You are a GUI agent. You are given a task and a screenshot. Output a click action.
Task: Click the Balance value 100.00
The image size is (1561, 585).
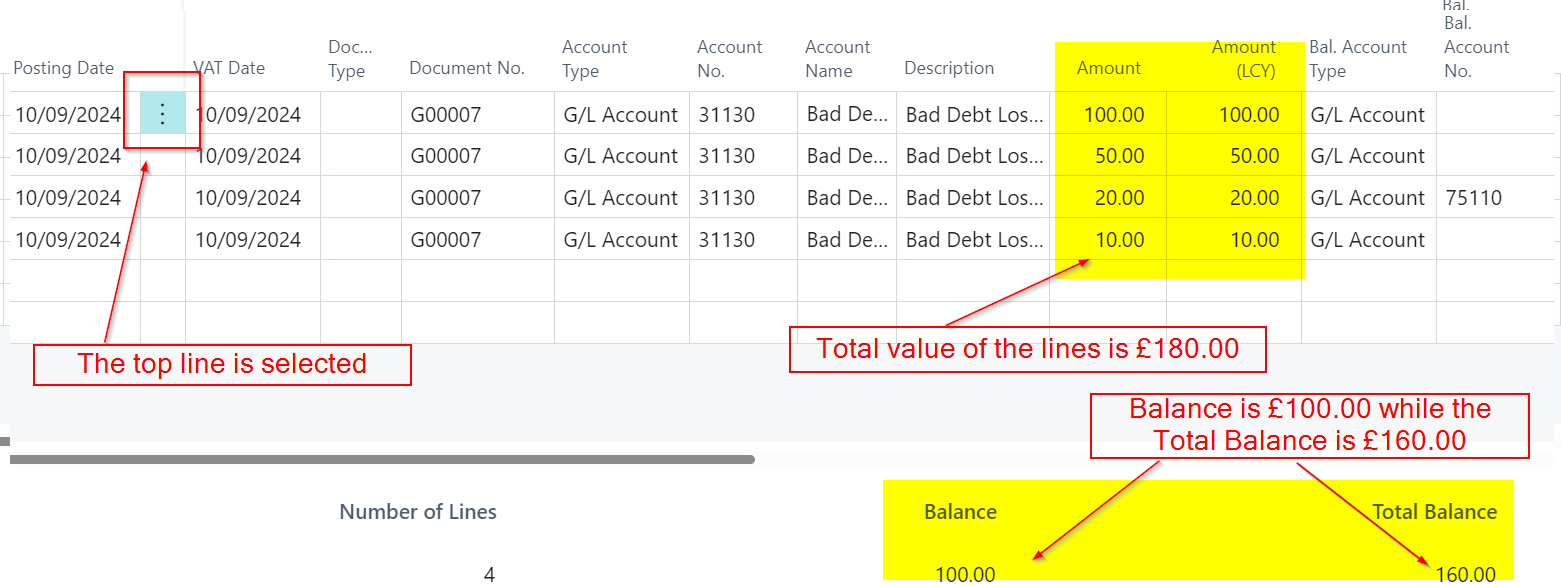pos(965,574)
